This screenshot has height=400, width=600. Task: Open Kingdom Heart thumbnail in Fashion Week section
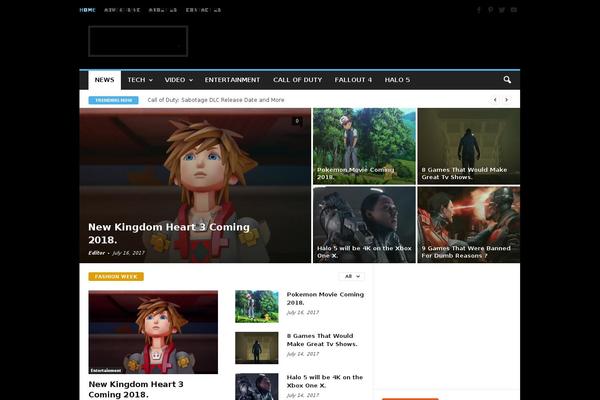point(153,332)
